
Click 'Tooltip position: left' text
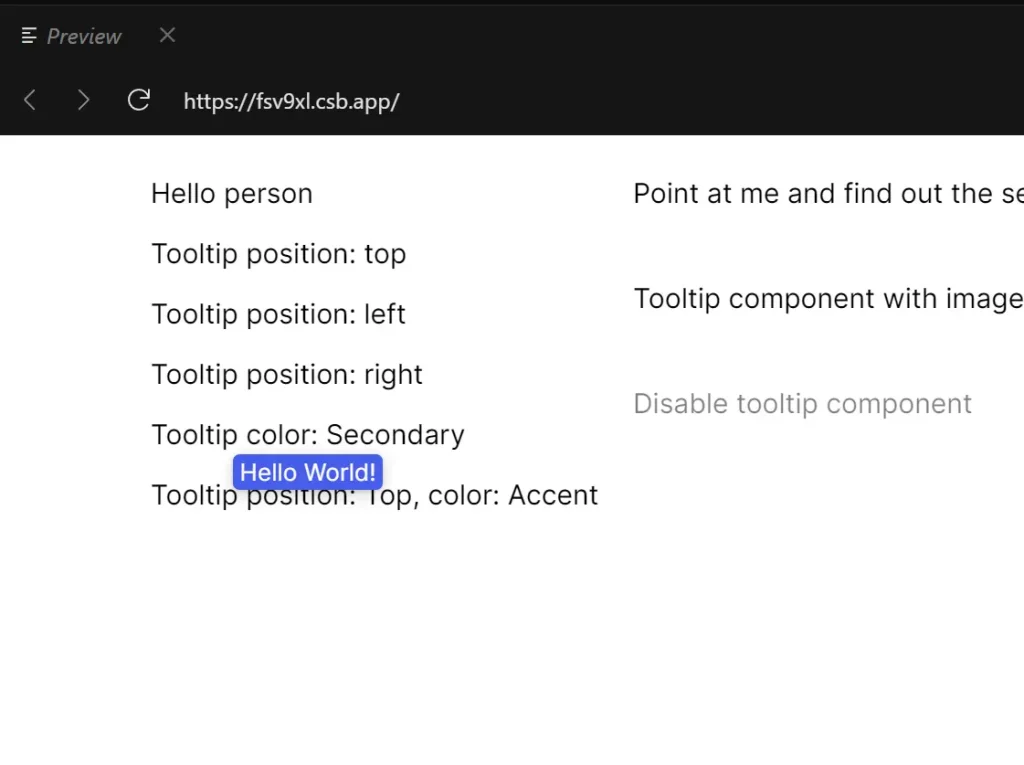(278, 314)
